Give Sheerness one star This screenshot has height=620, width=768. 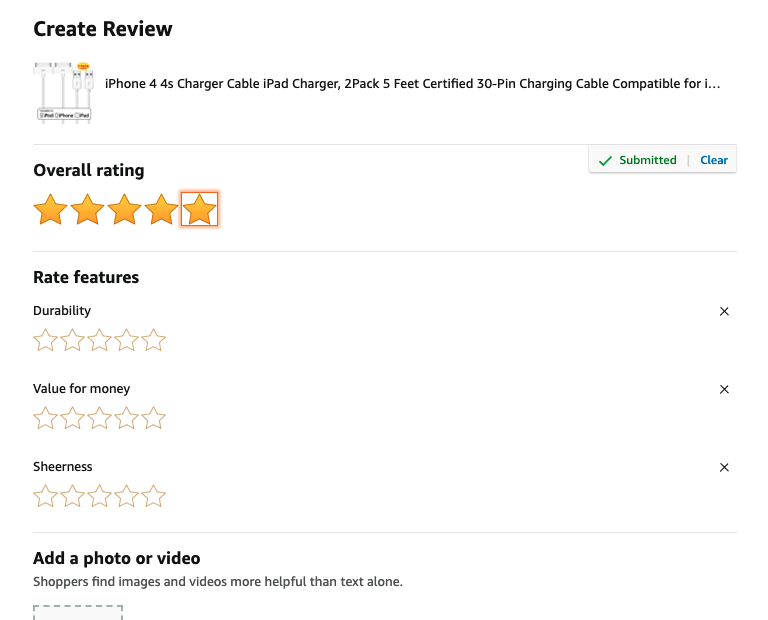point(45,497)
